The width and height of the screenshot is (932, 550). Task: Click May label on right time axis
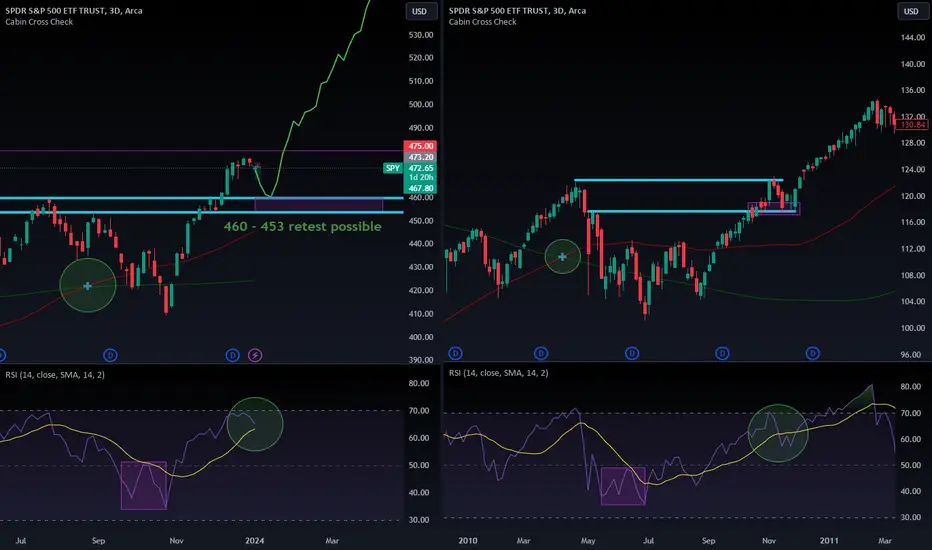pyautogui.click(x=588, y=540)
